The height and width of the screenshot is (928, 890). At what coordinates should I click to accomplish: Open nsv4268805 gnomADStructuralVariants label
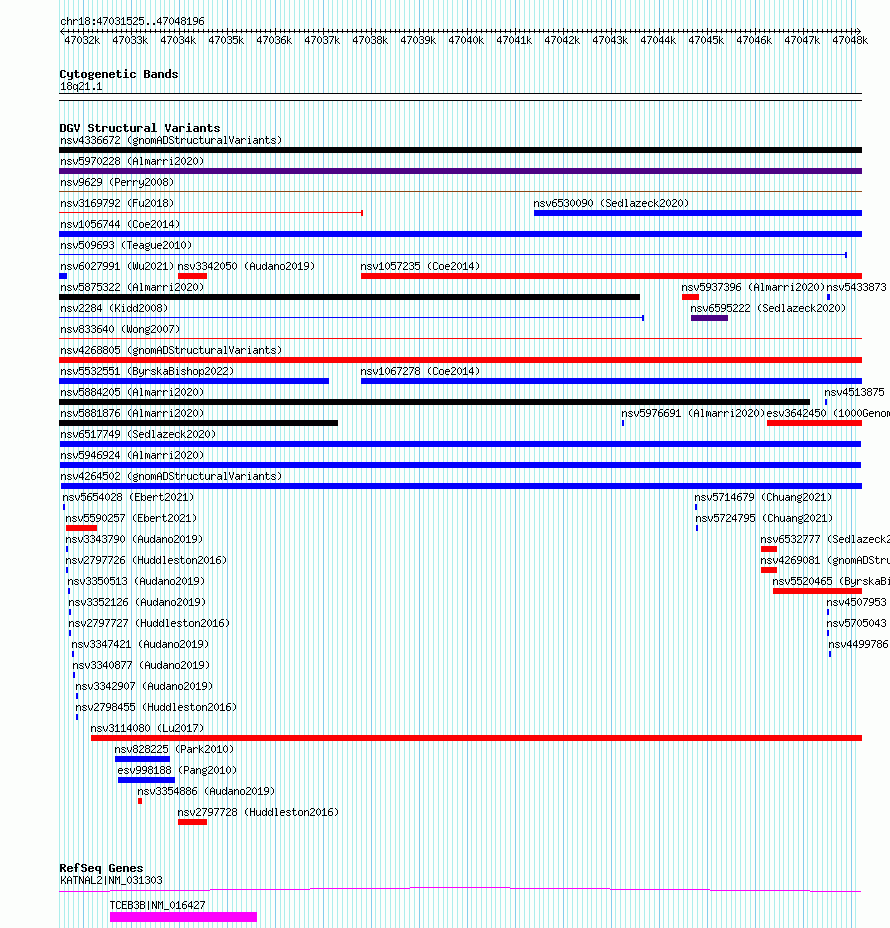(171, 350)
